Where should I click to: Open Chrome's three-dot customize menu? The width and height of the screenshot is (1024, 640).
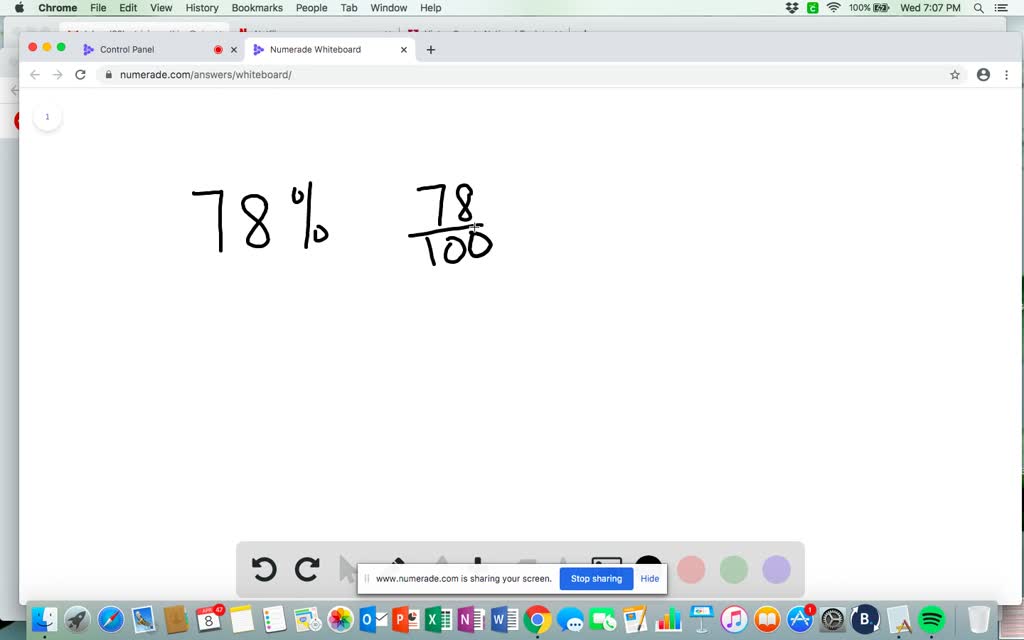point(1007,74)
